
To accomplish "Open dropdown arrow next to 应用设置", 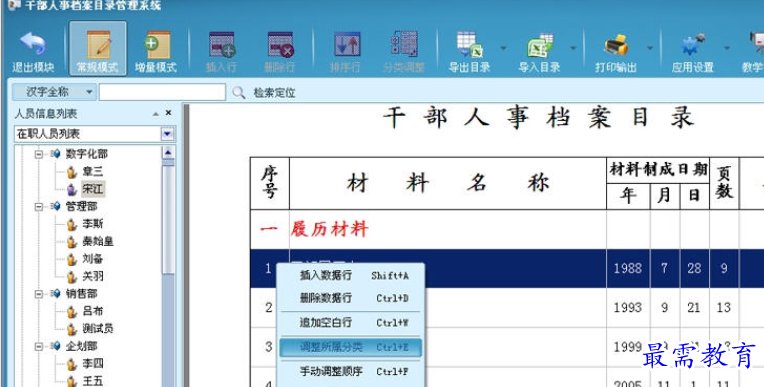I will coord(726,48).
